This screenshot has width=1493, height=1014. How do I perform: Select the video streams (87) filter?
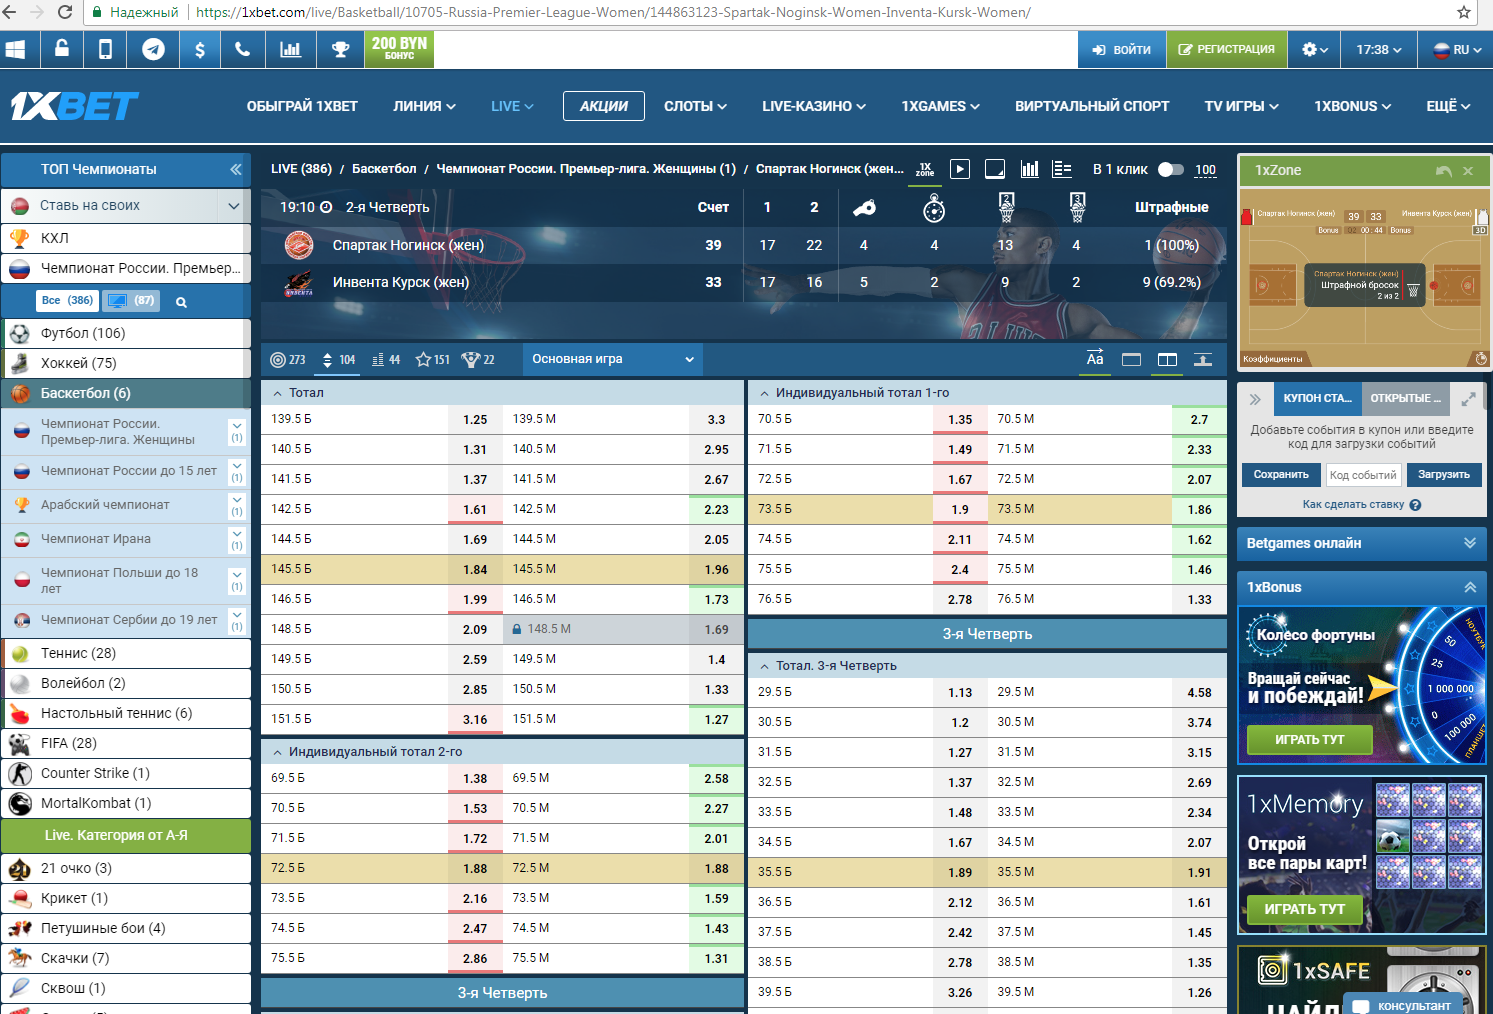click(x=131, y=301)
